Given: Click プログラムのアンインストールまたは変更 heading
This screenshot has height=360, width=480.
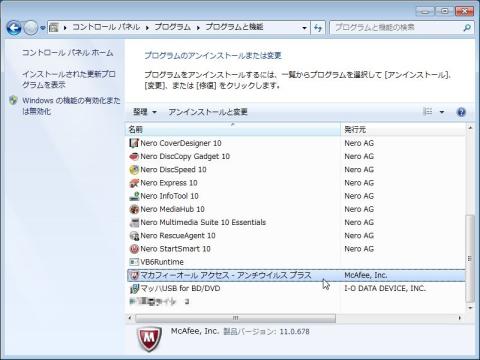Looking at the screenshot, I should (213, 56).
